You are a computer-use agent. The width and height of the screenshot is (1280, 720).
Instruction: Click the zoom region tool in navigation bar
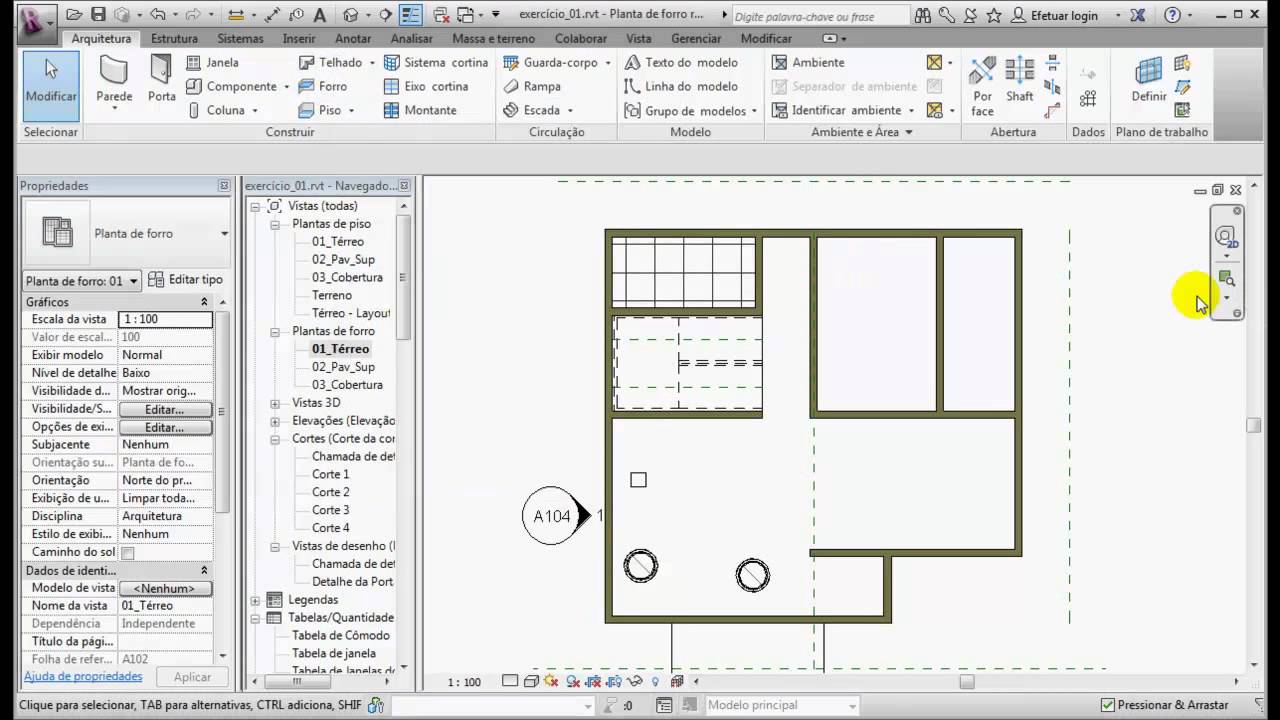coord(1226,279)
